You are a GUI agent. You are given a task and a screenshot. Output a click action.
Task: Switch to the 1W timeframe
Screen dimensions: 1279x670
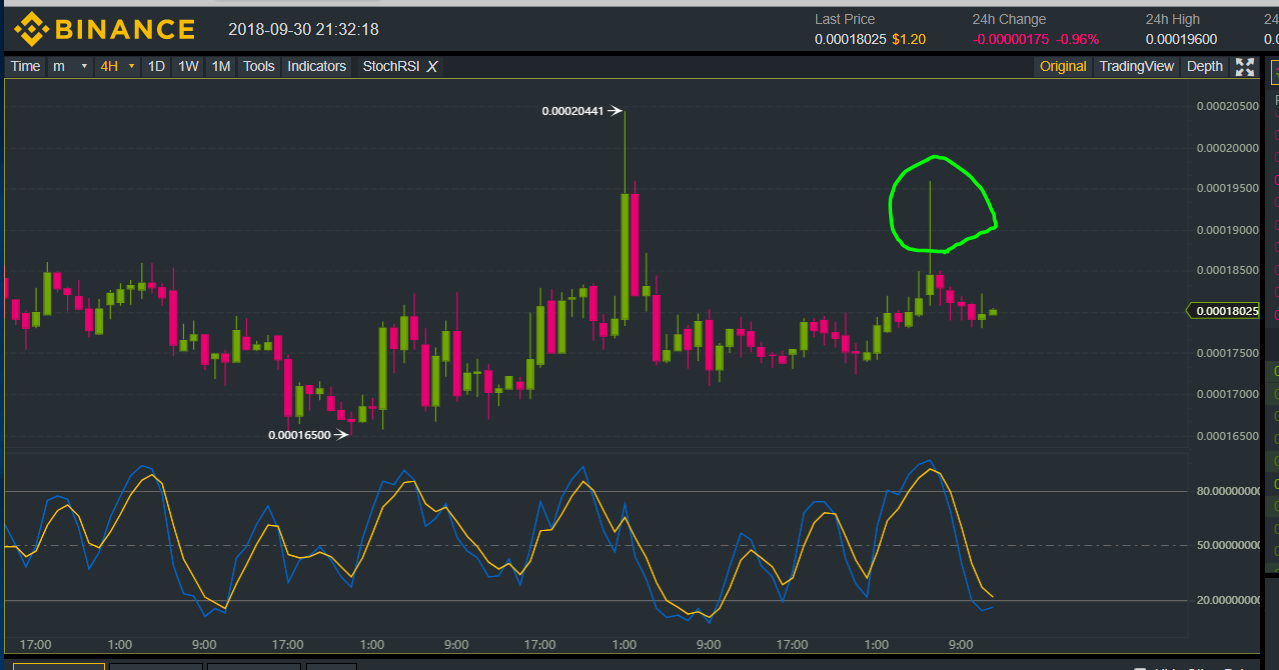click(188, 67)
